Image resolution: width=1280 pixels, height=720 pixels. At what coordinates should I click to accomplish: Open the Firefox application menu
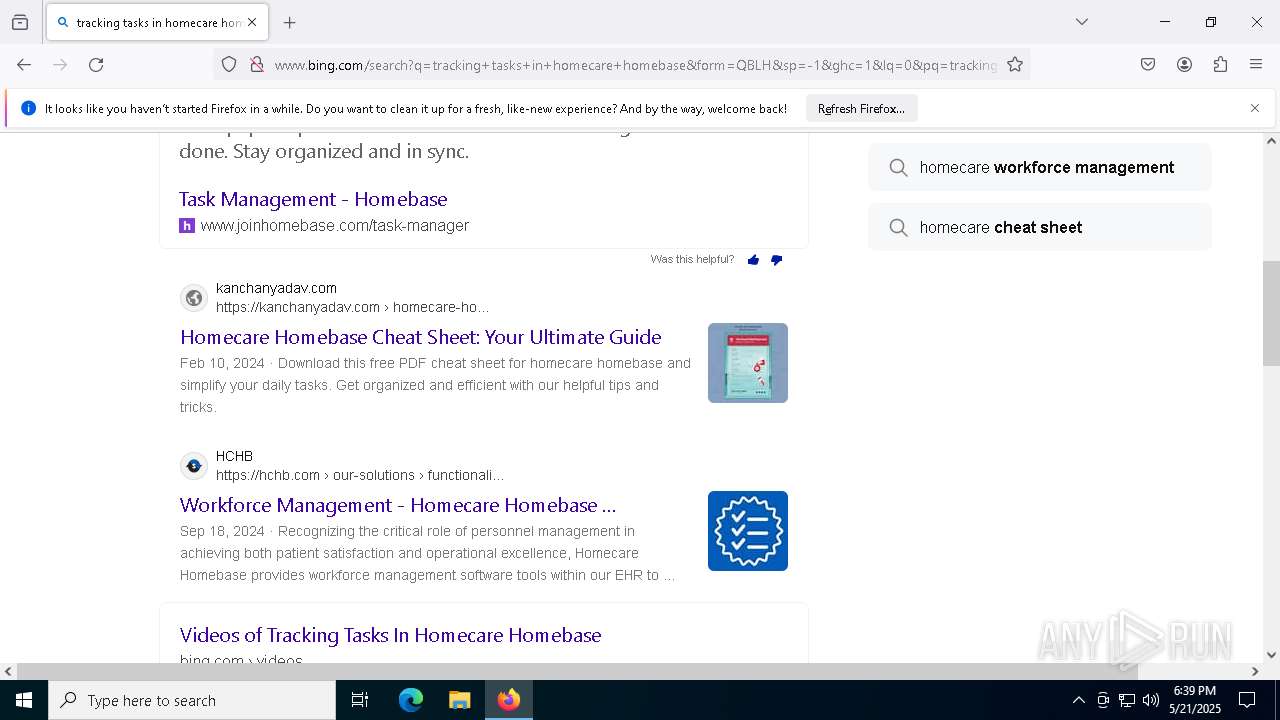click(1256, 65)
